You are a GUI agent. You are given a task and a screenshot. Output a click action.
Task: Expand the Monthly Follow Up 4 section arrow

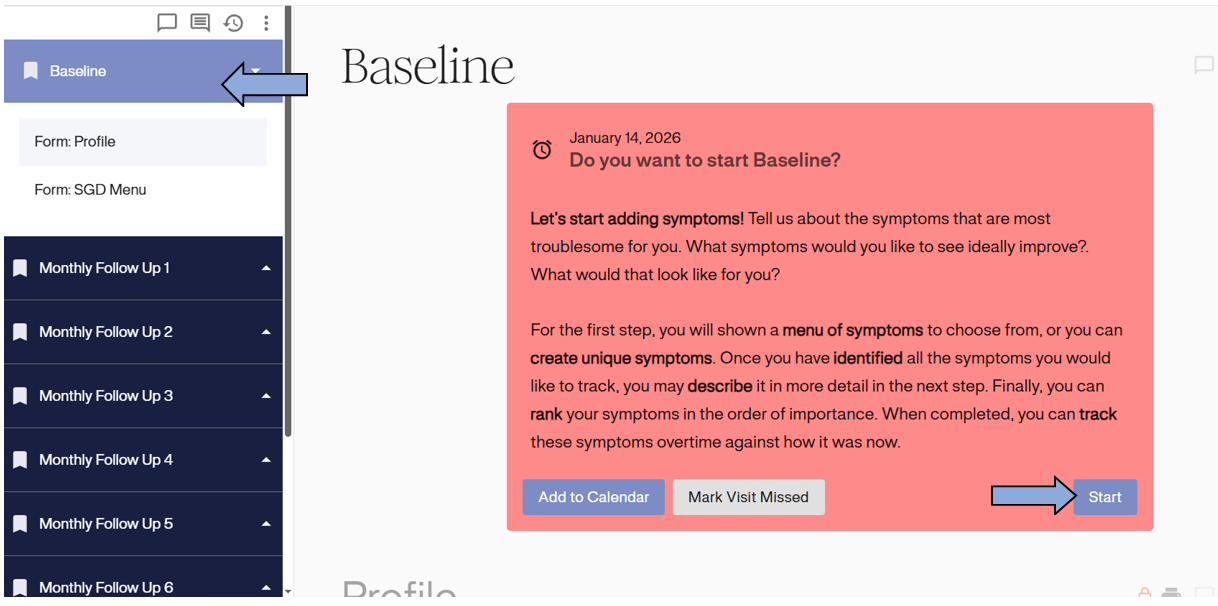[266, 460]
